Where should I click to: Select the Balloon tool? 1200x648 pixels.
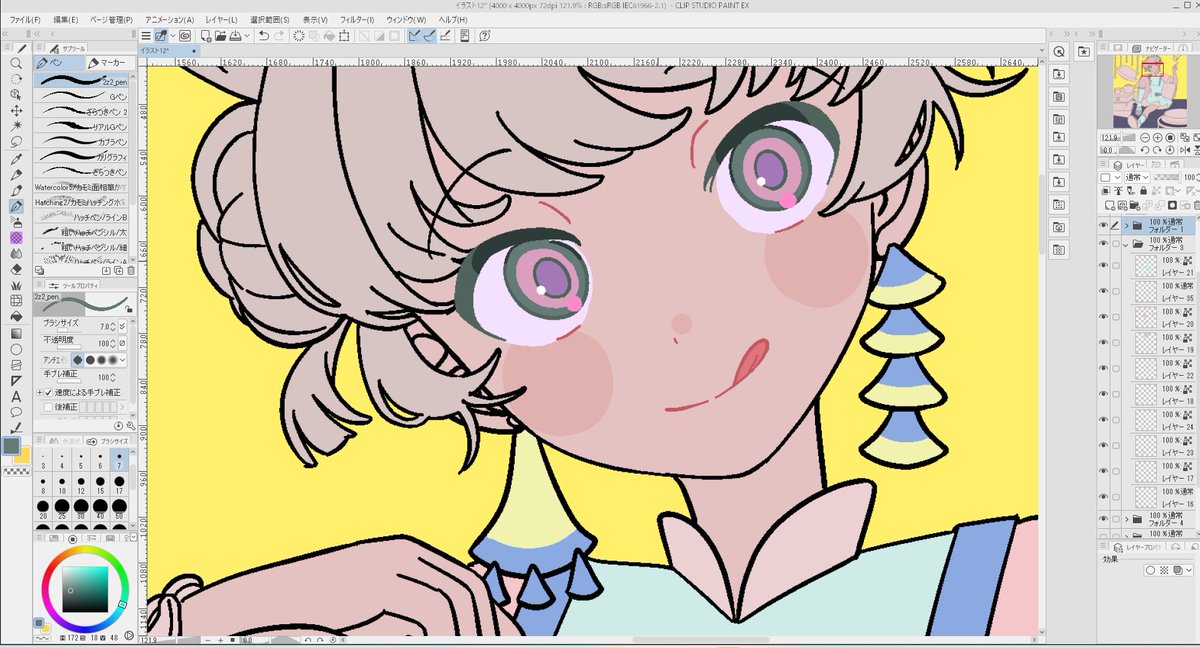pyautogui.click(x=16, y=412)
